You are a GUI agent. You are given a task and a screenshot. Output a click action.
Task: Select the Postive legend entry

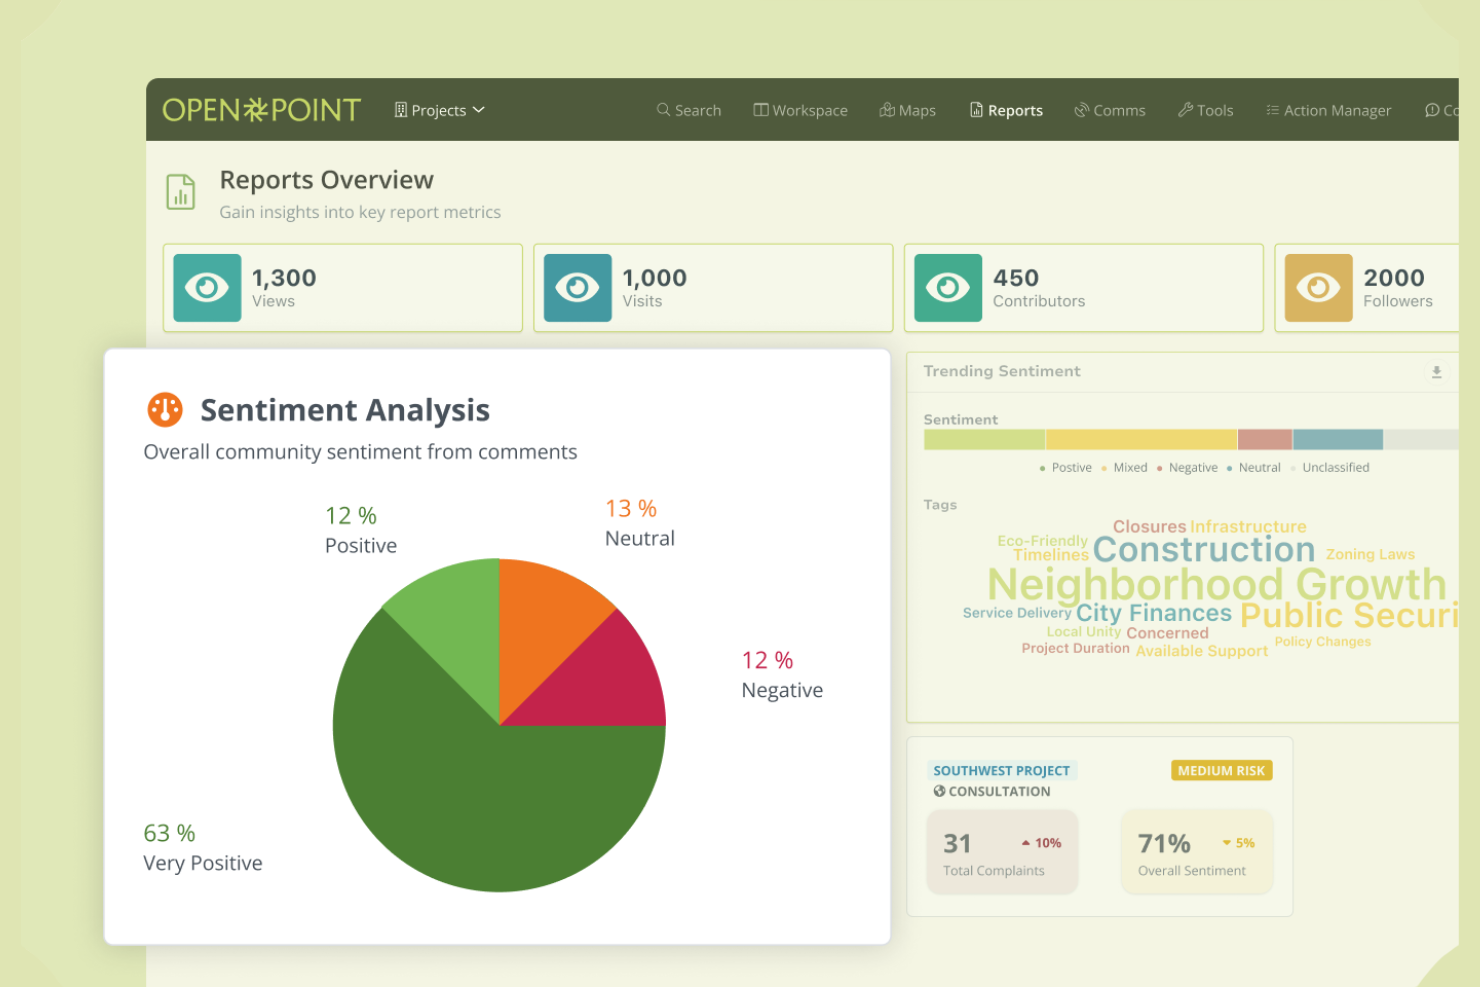point(1066,468)
